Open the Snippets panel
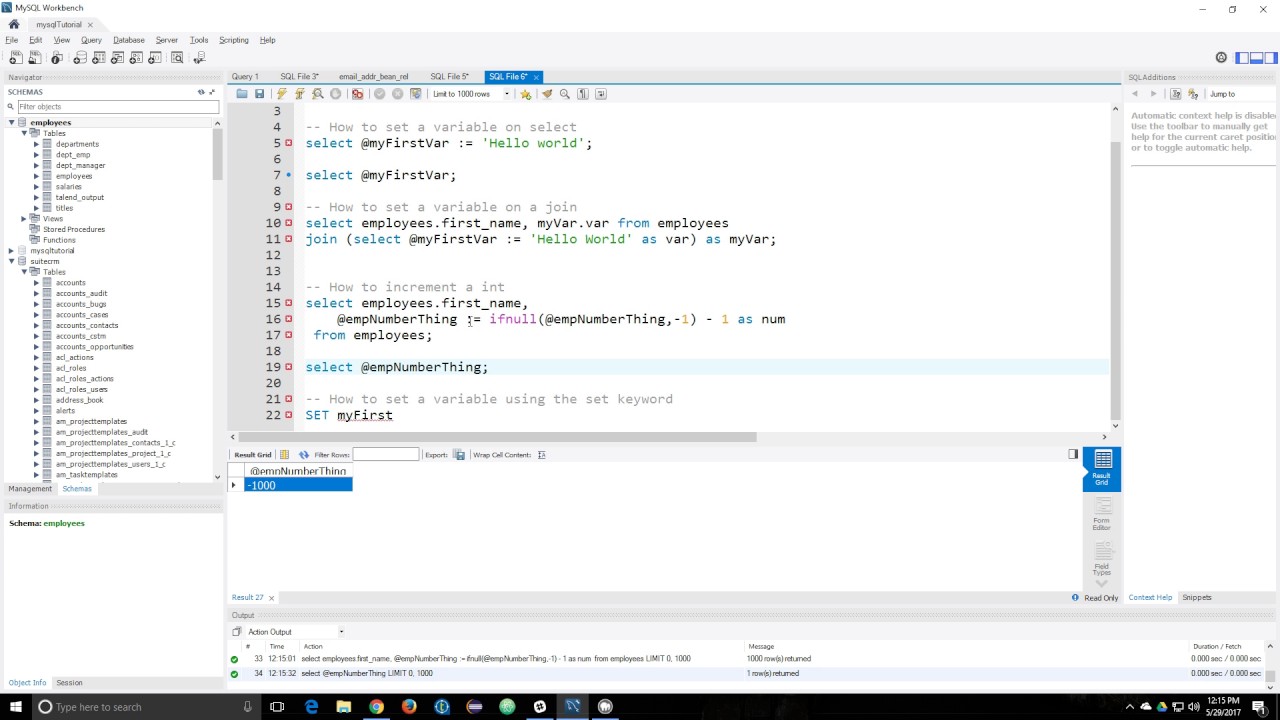Image resolution: width=1280 pixels, height=720 pixels. coord(1196,597)
